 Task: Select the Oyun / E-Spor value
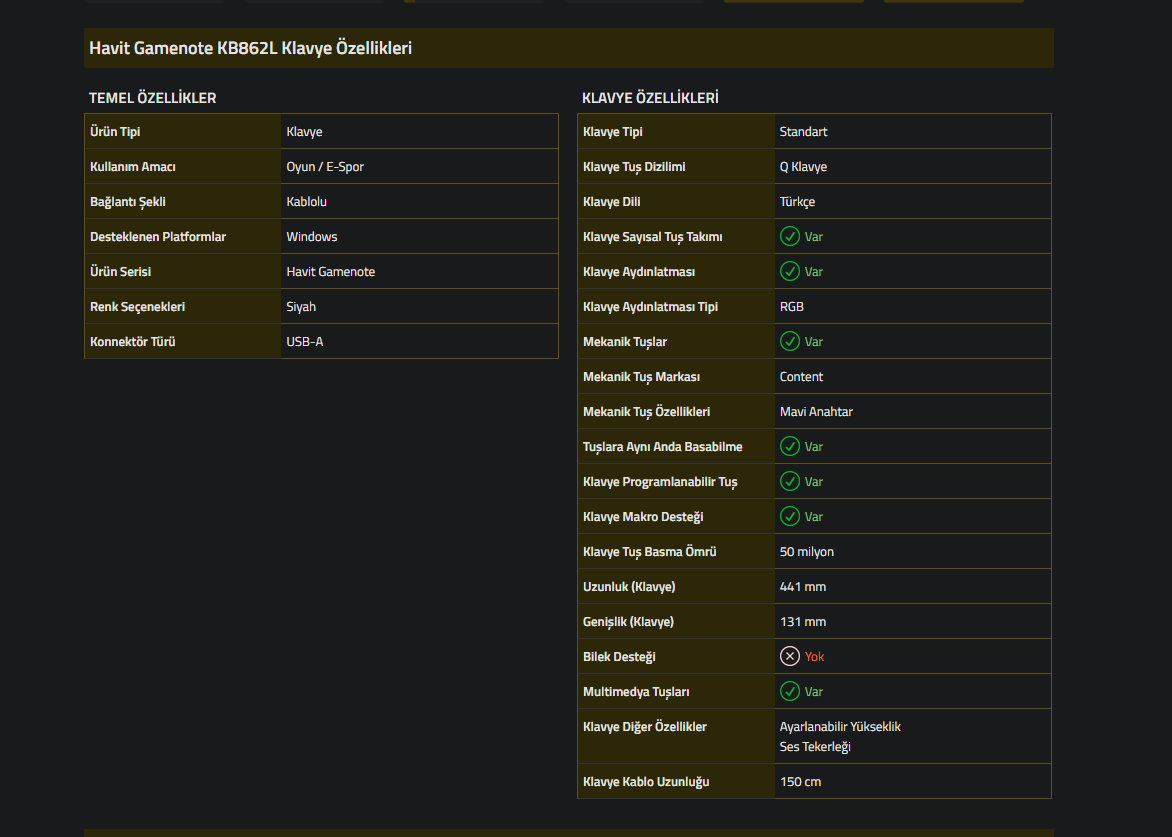click(x=325, y=167)
